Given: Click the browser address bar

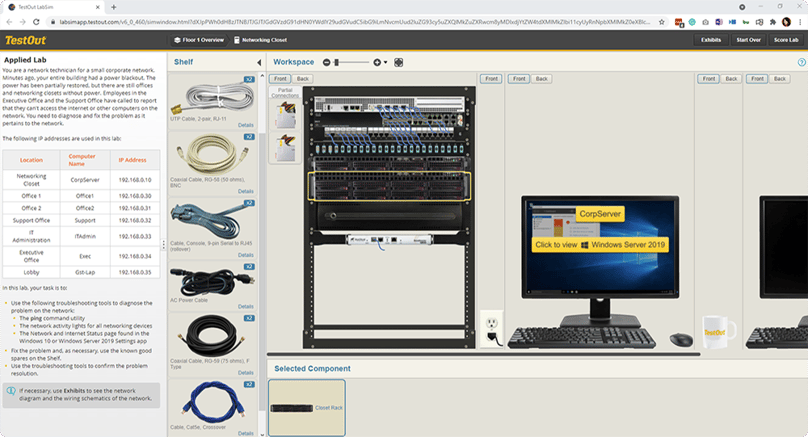Looking at the screenshot, I should [356, 22].
